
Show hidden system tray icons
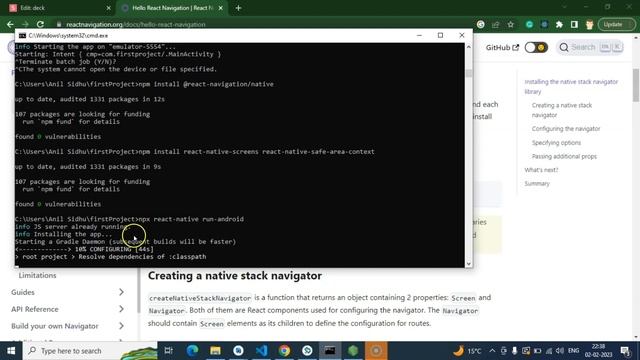pos(492,351)
